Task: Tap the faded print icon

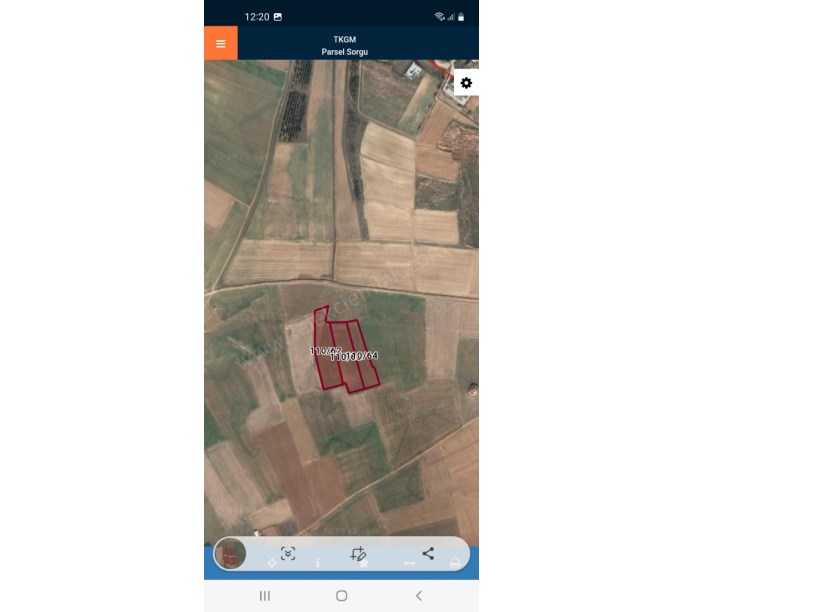Action: point(455,563)
